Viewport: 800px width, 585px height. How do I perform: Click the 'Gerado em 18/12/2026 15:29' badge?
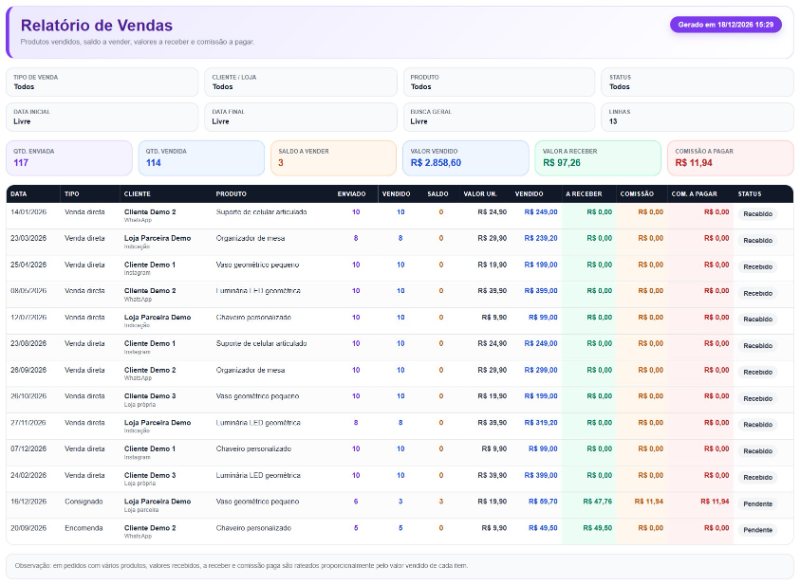(x=726, y=24)
